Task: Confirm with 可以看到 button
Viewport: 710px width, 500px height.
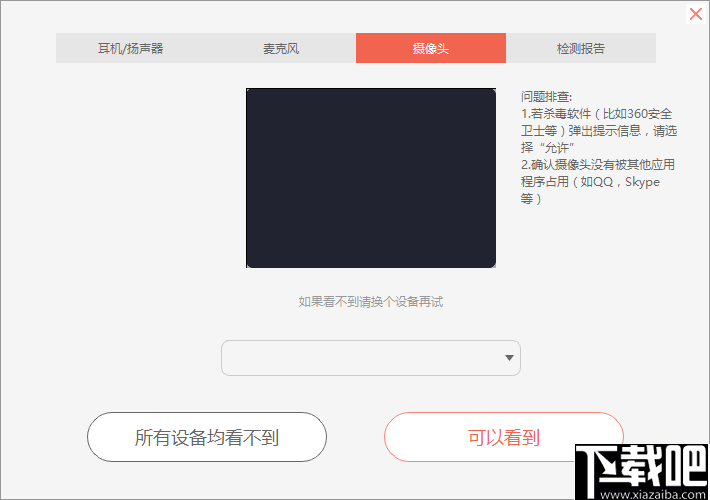Action: click(504, 437)
